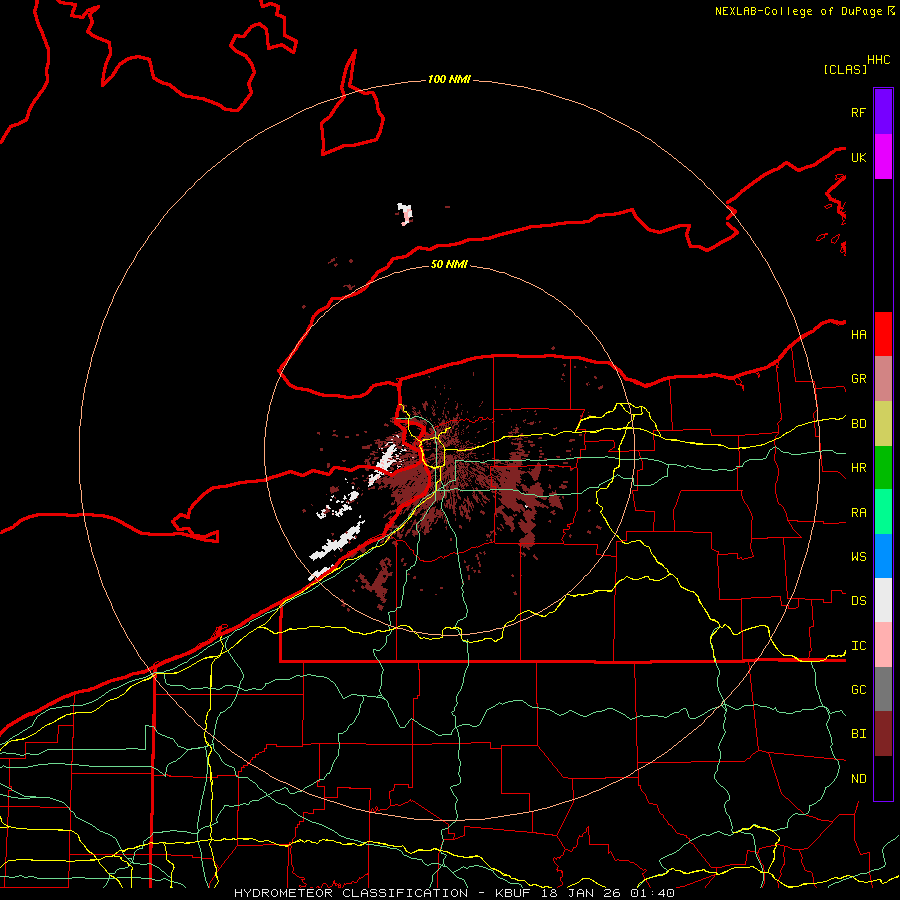Image resolution: width=900 pixels, height=900 pixels.
Task: Select the red HA legend swatch
Action: (x=883, y=334)
